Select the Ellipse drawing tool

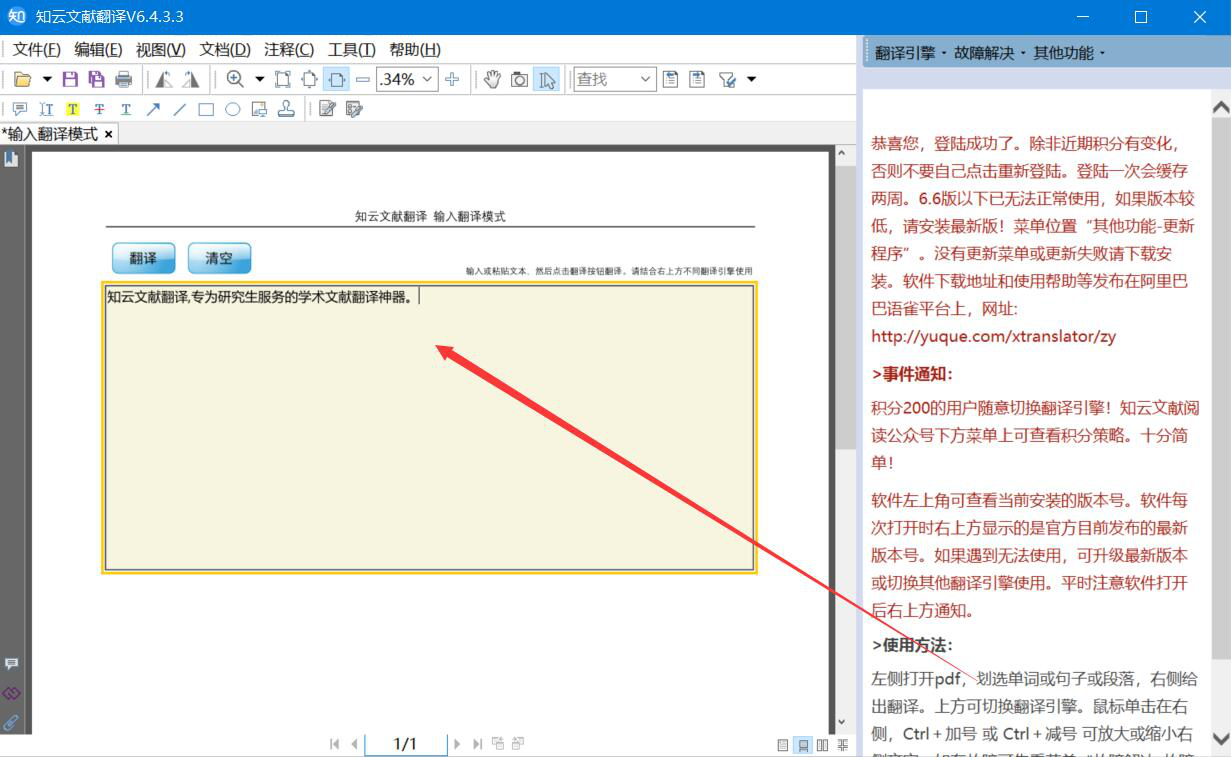(x=232, y=109)
